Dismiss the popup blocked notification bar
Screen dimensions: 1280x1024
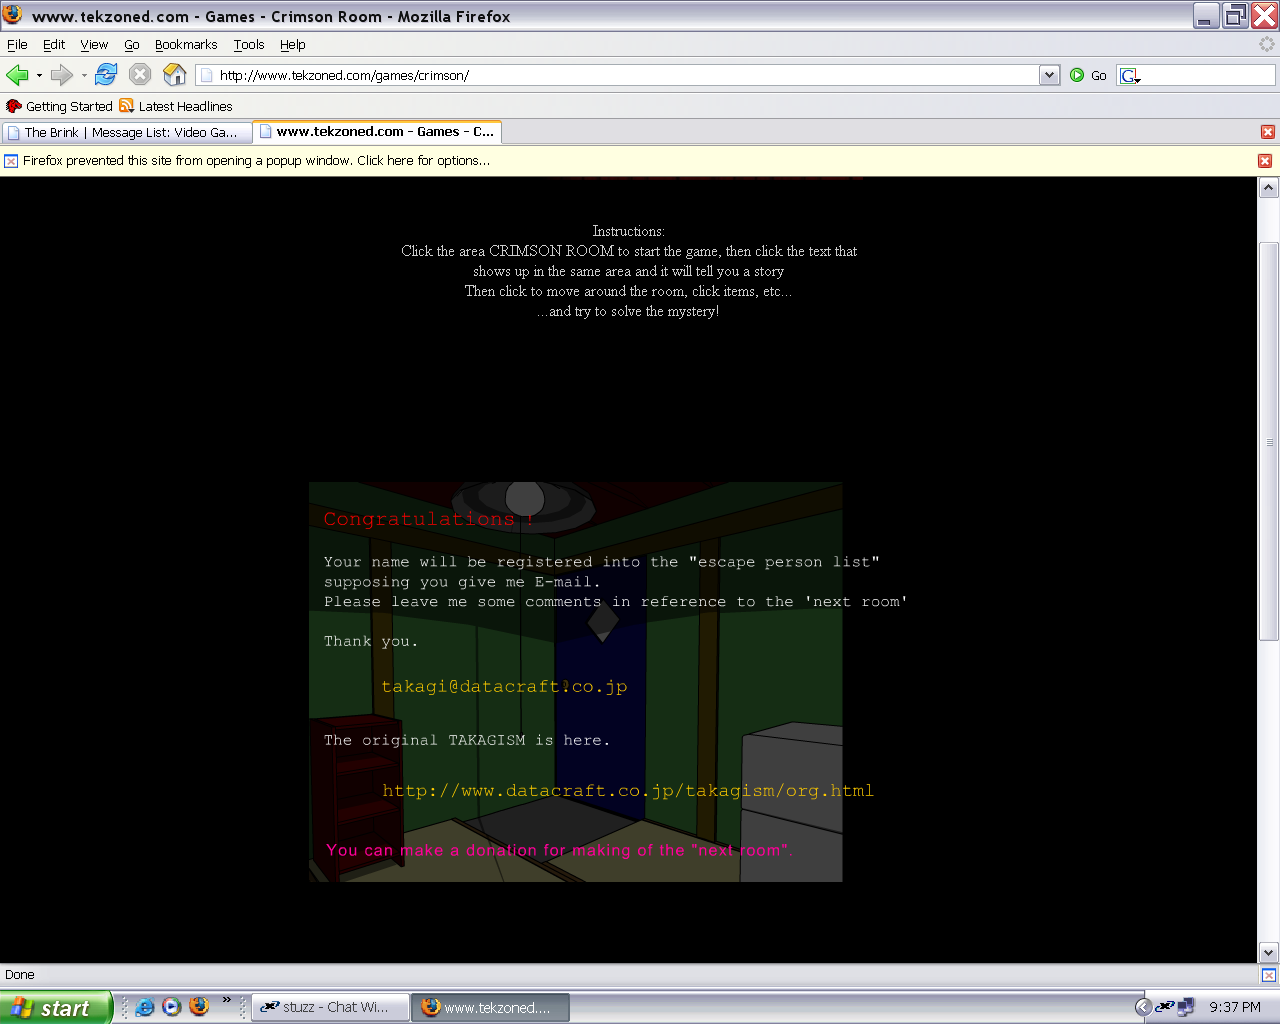tap(1265, 161)
